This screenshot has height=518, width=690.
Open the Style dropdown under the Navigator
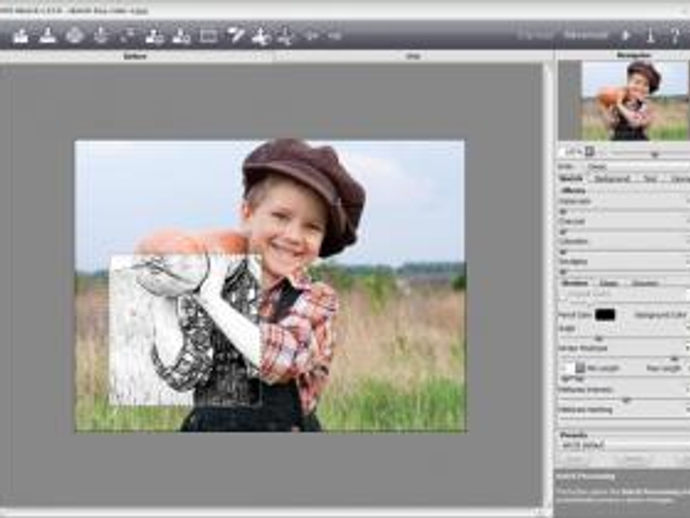638,166
